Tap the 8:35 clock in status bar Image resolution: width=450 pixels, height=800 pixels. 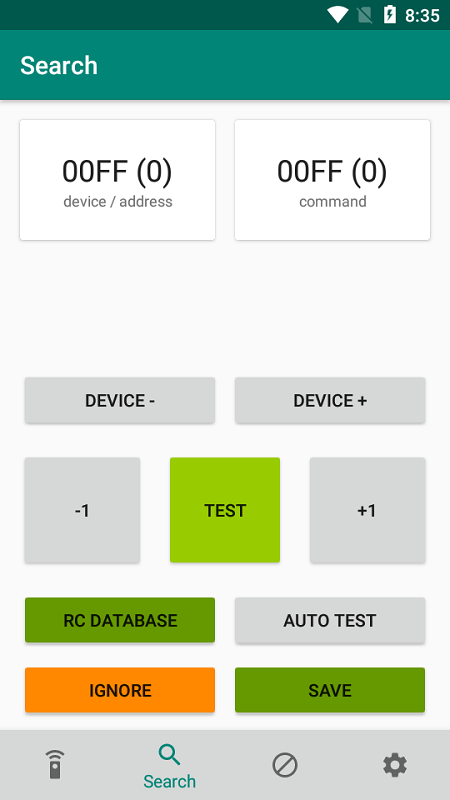coord(422,16)
